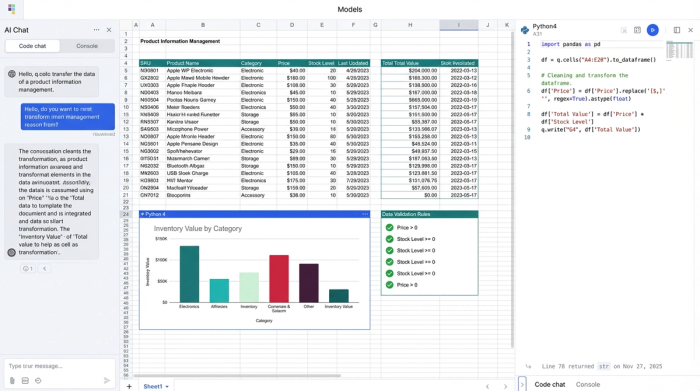This screenshot has width=700, height=391.
Task: Click the red Comenae & Salaom chart bar
Action: [279, 279]
